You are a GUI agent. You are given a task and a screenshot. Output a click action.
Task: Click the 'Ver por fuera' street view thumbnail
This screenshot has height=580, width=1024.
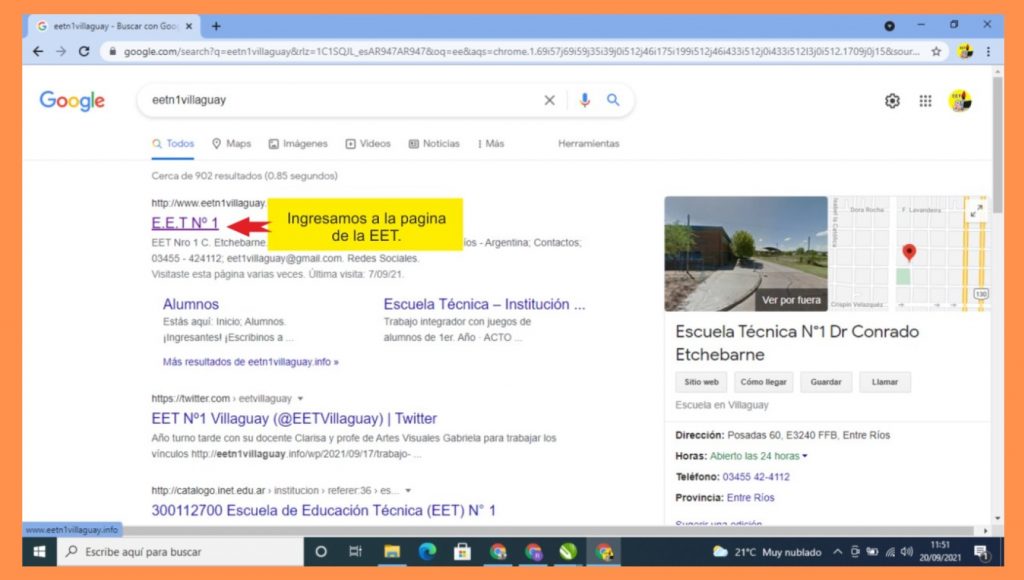coord(746,254)
